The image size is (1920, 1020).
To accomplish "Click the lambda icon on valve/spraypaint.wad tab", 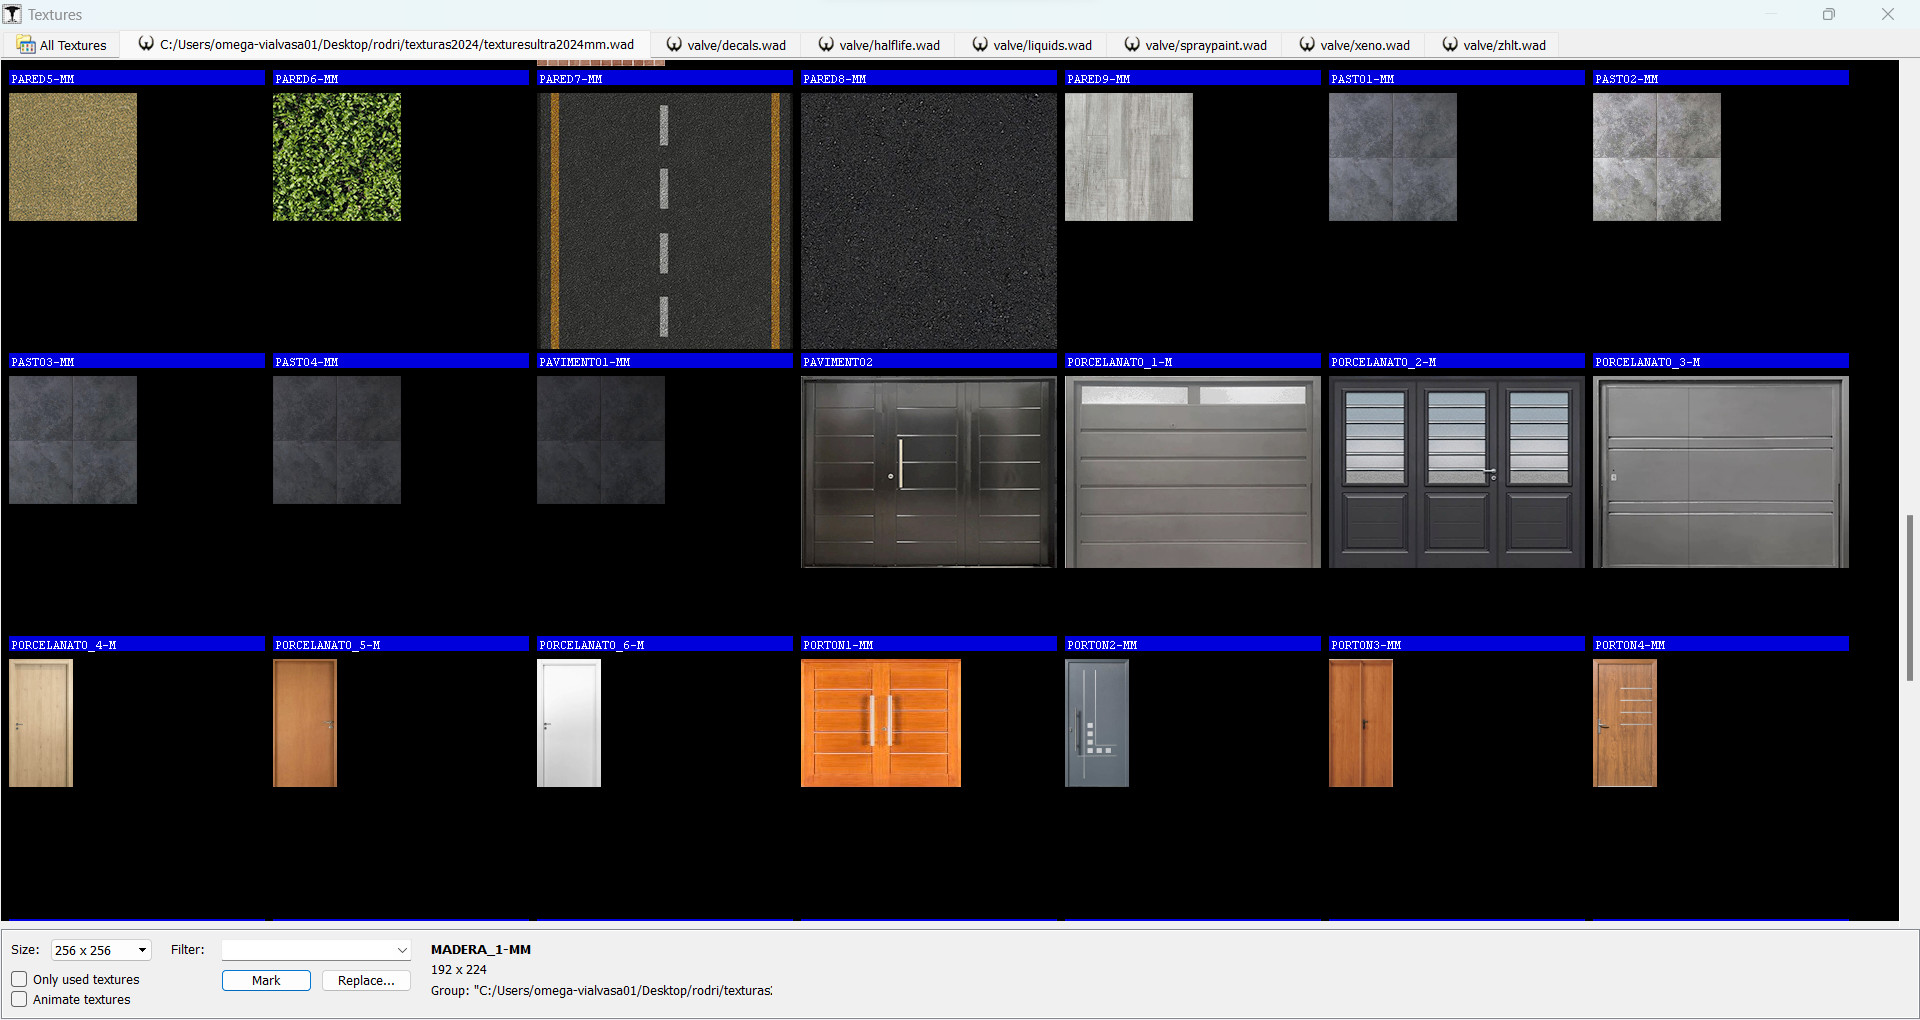I will click(1131, 44).
